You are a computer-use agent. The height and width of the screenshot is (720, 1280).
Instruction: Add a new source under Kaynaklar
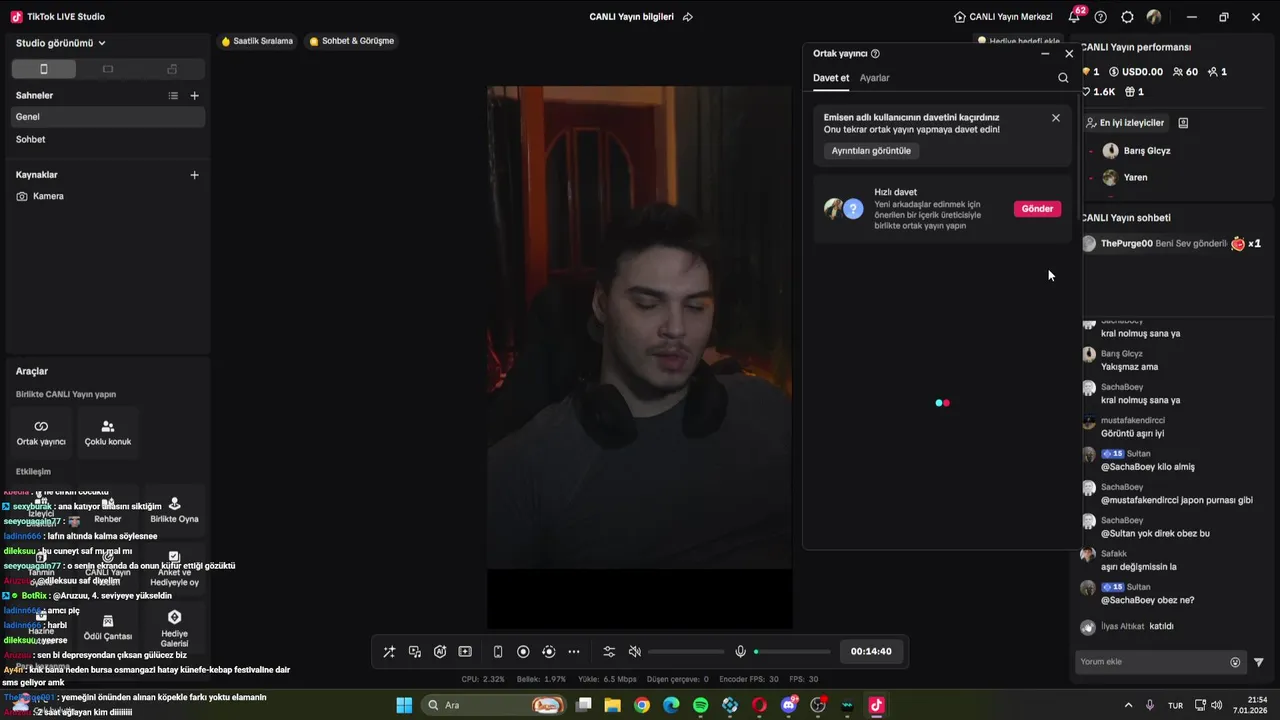point(195,175)
